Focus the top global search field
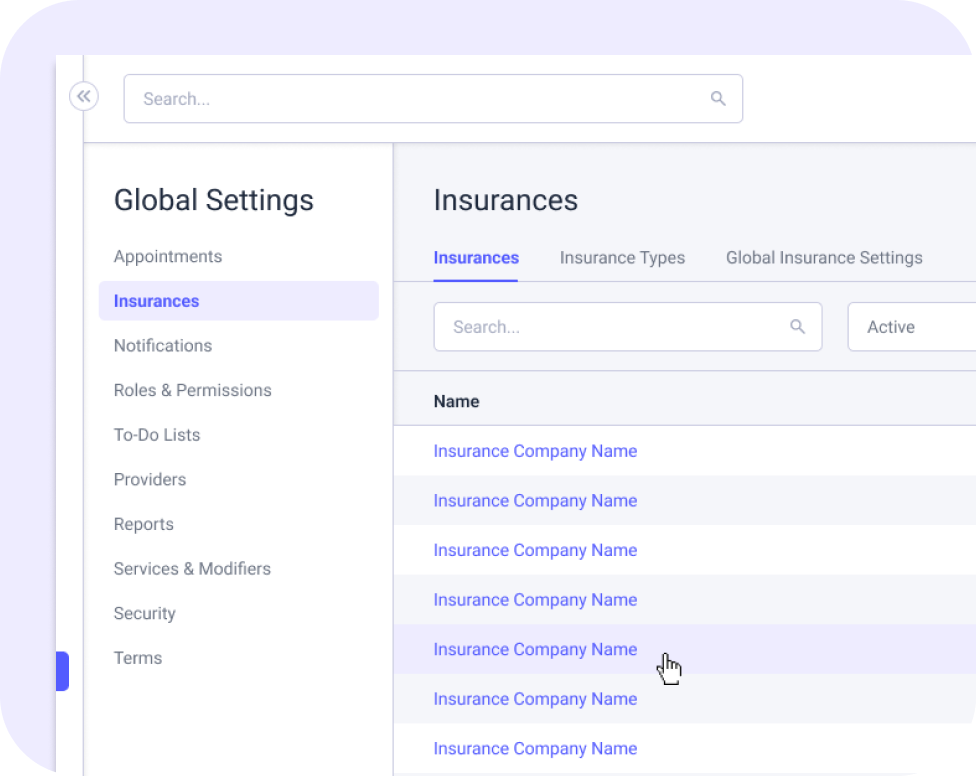 (x=420, y=99)
